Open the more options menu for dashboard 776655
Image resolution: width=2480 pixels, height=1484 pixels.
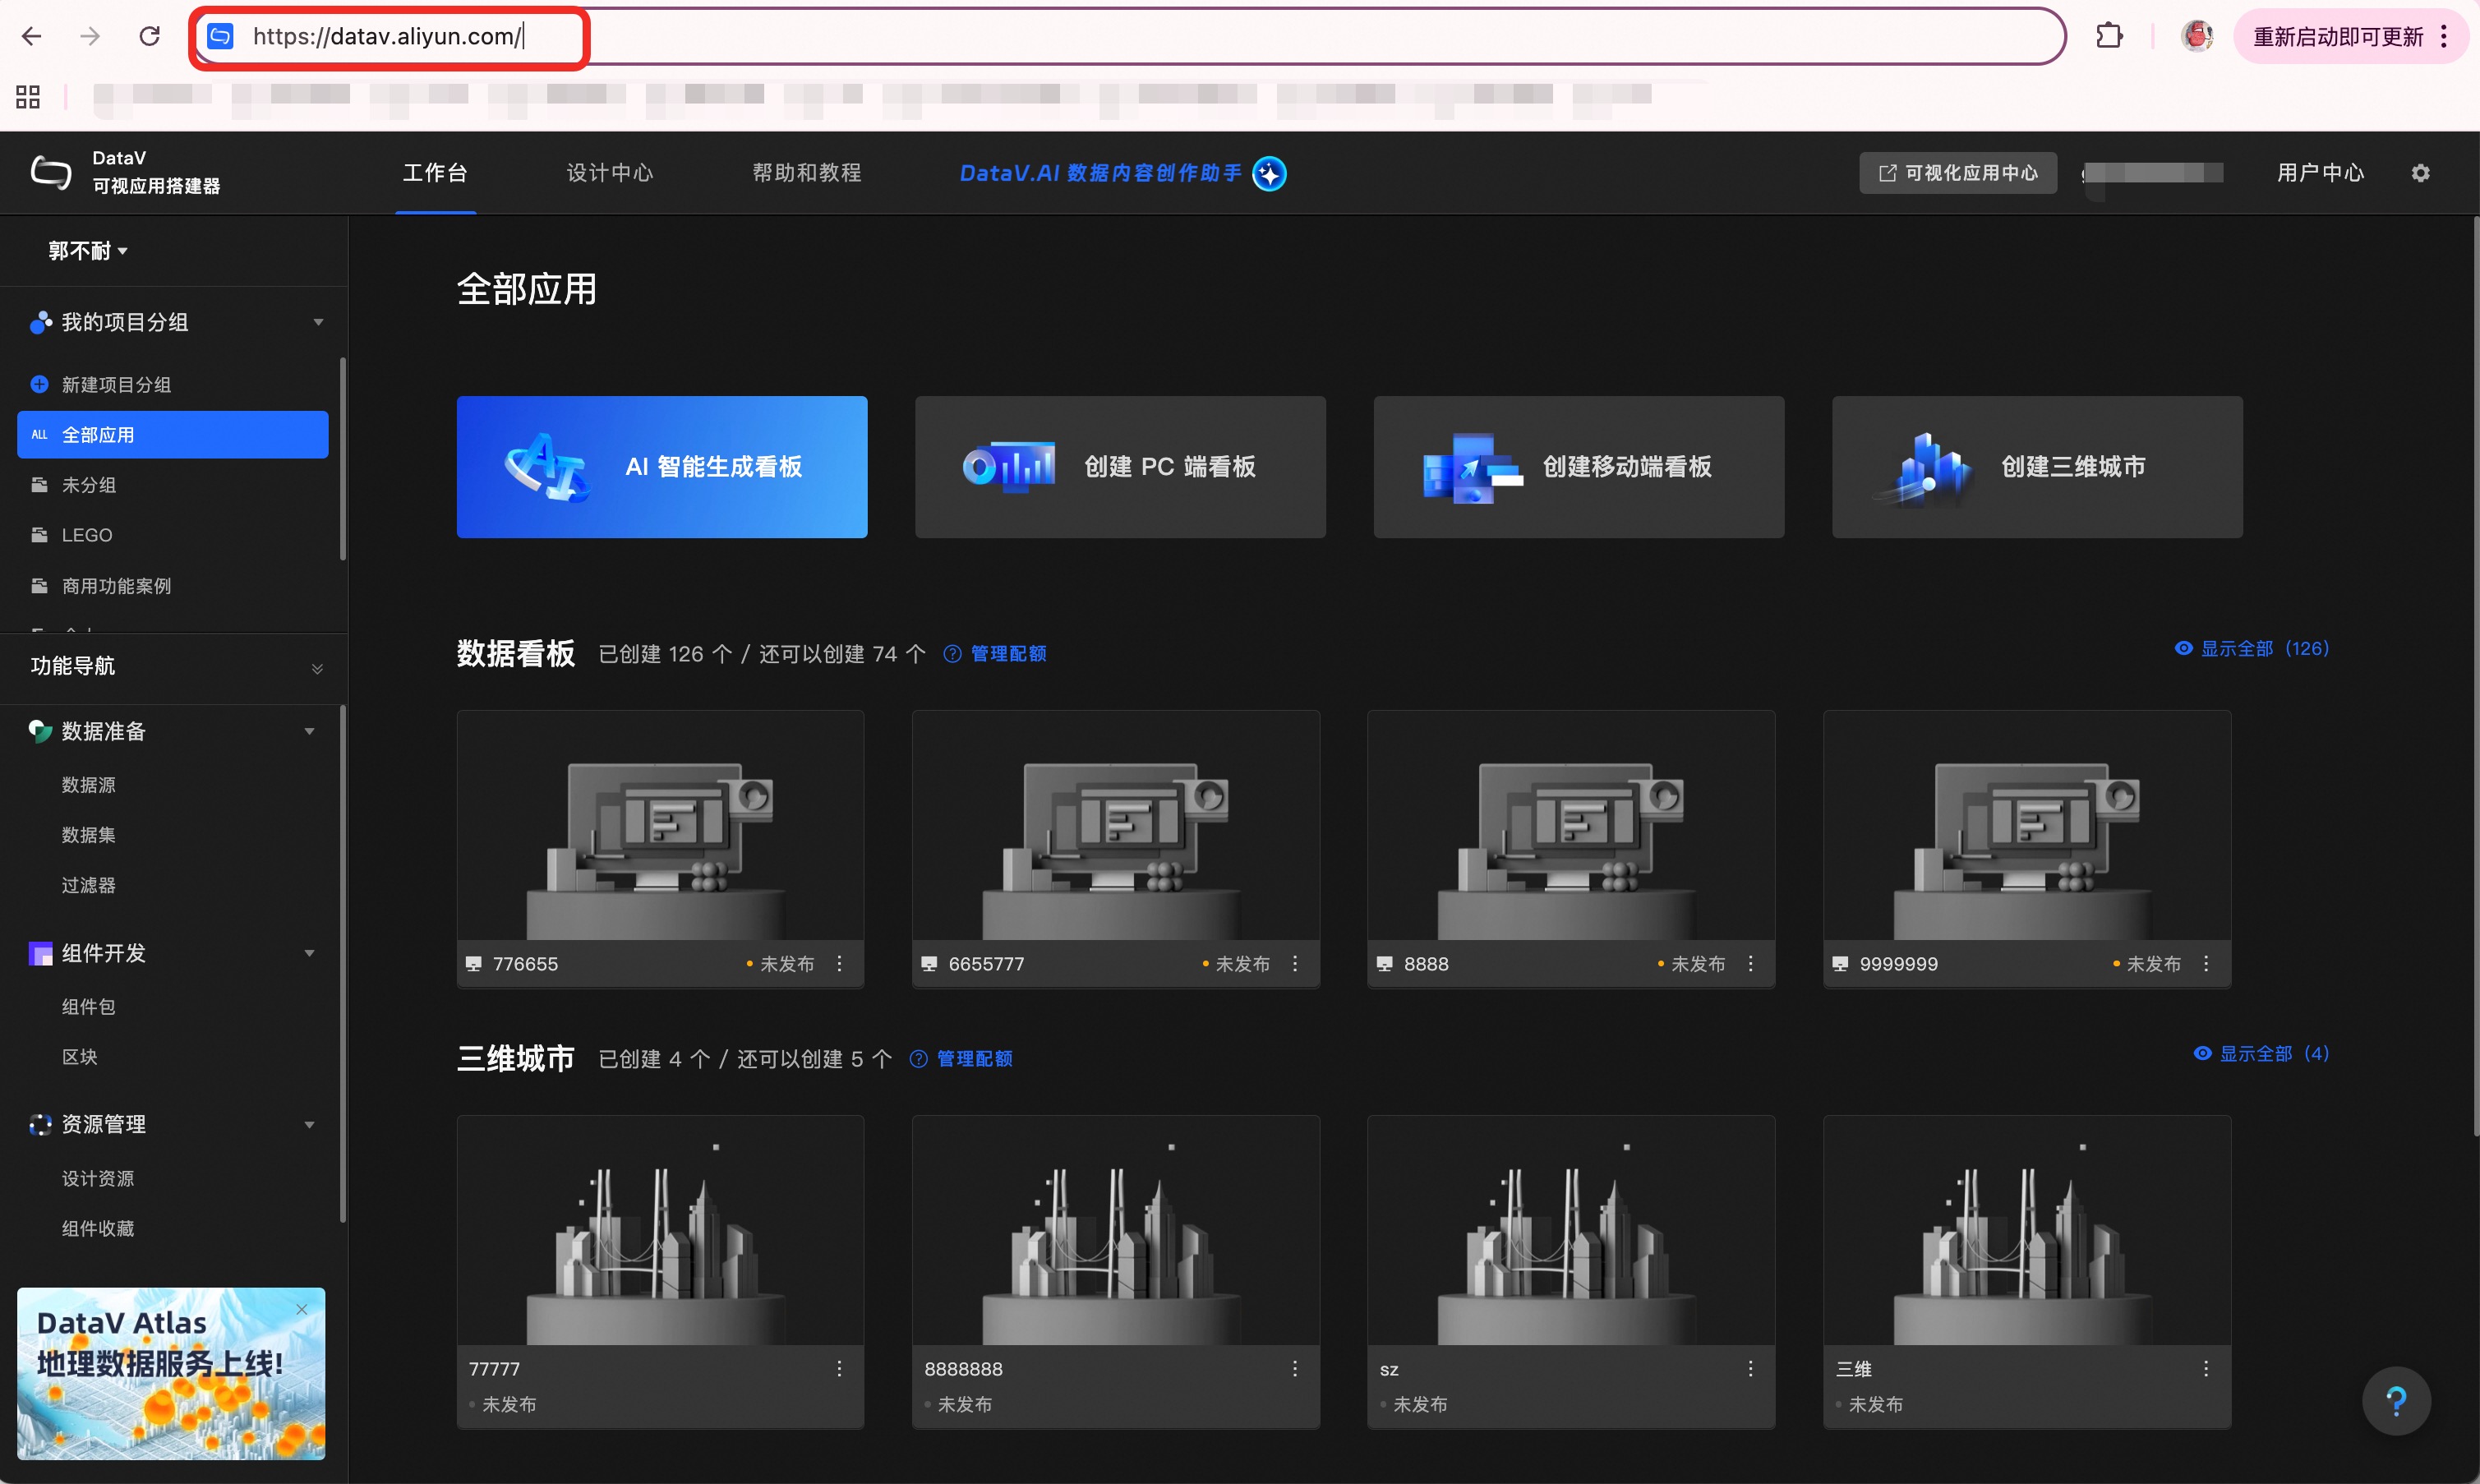(x=839, y=963)
